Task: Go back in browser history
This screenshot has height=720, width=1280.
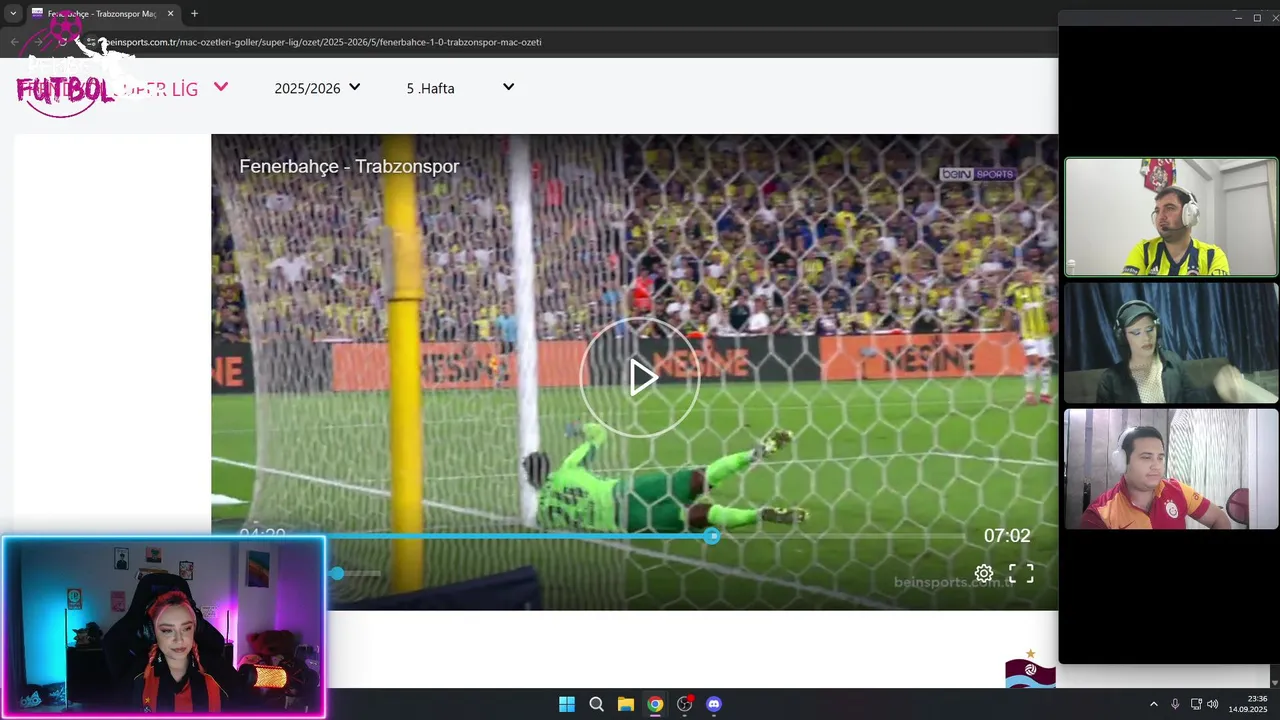Action: pos(14,42)
